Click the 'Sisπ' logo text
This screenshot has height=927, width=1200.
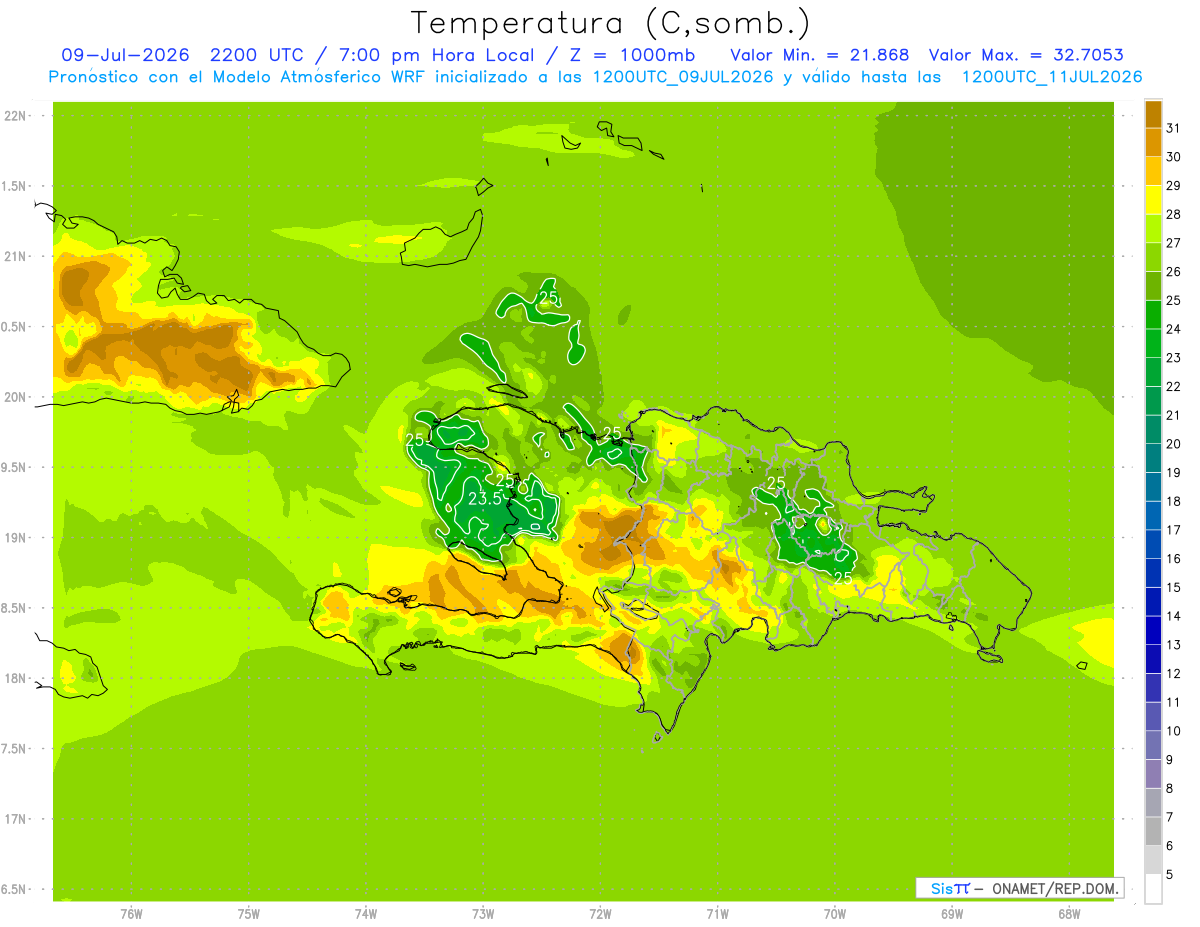click(950, 888)
